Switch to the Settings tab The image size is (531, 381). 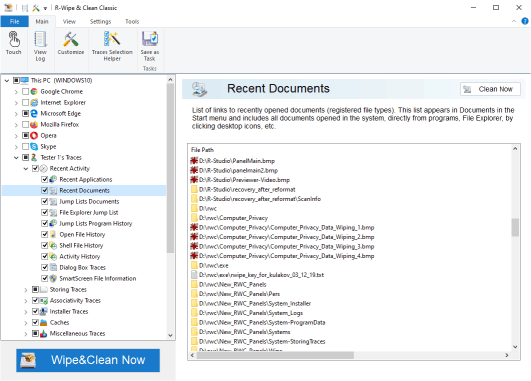[x=100, y=21]
